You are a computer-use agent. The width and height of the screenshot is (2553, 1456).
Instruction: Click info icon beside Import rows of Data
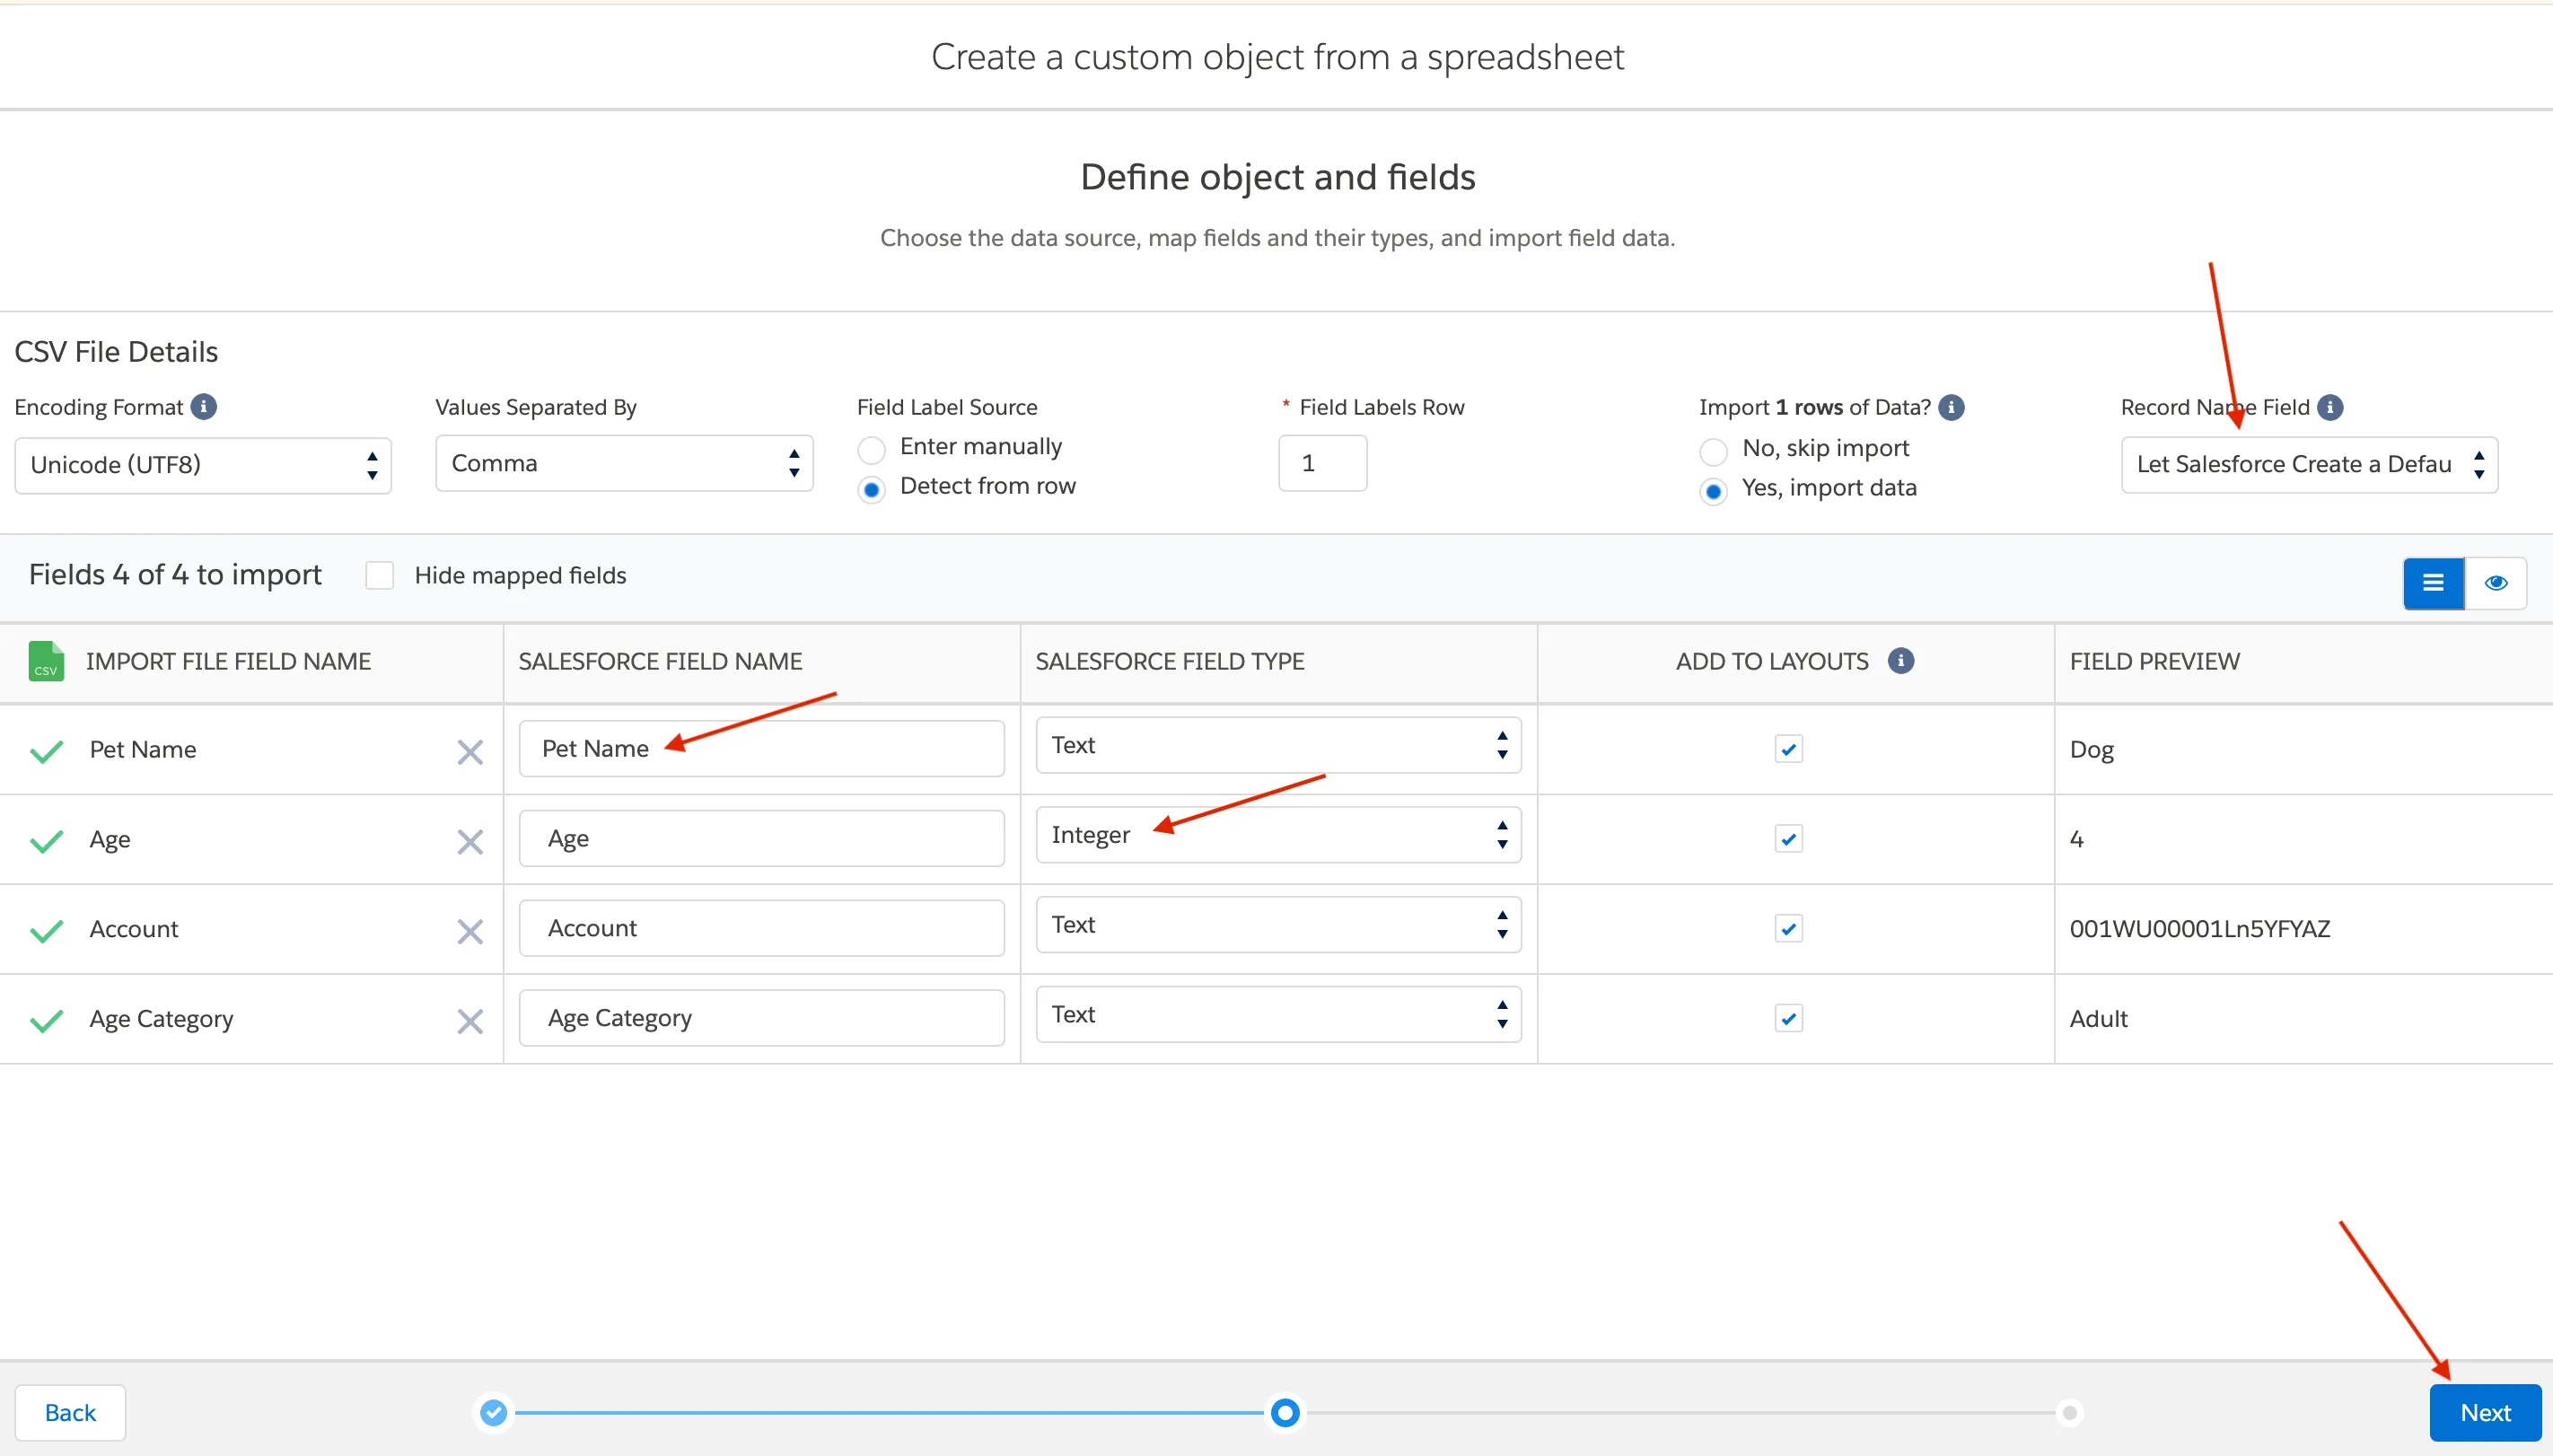click(x=1951, y=407)
